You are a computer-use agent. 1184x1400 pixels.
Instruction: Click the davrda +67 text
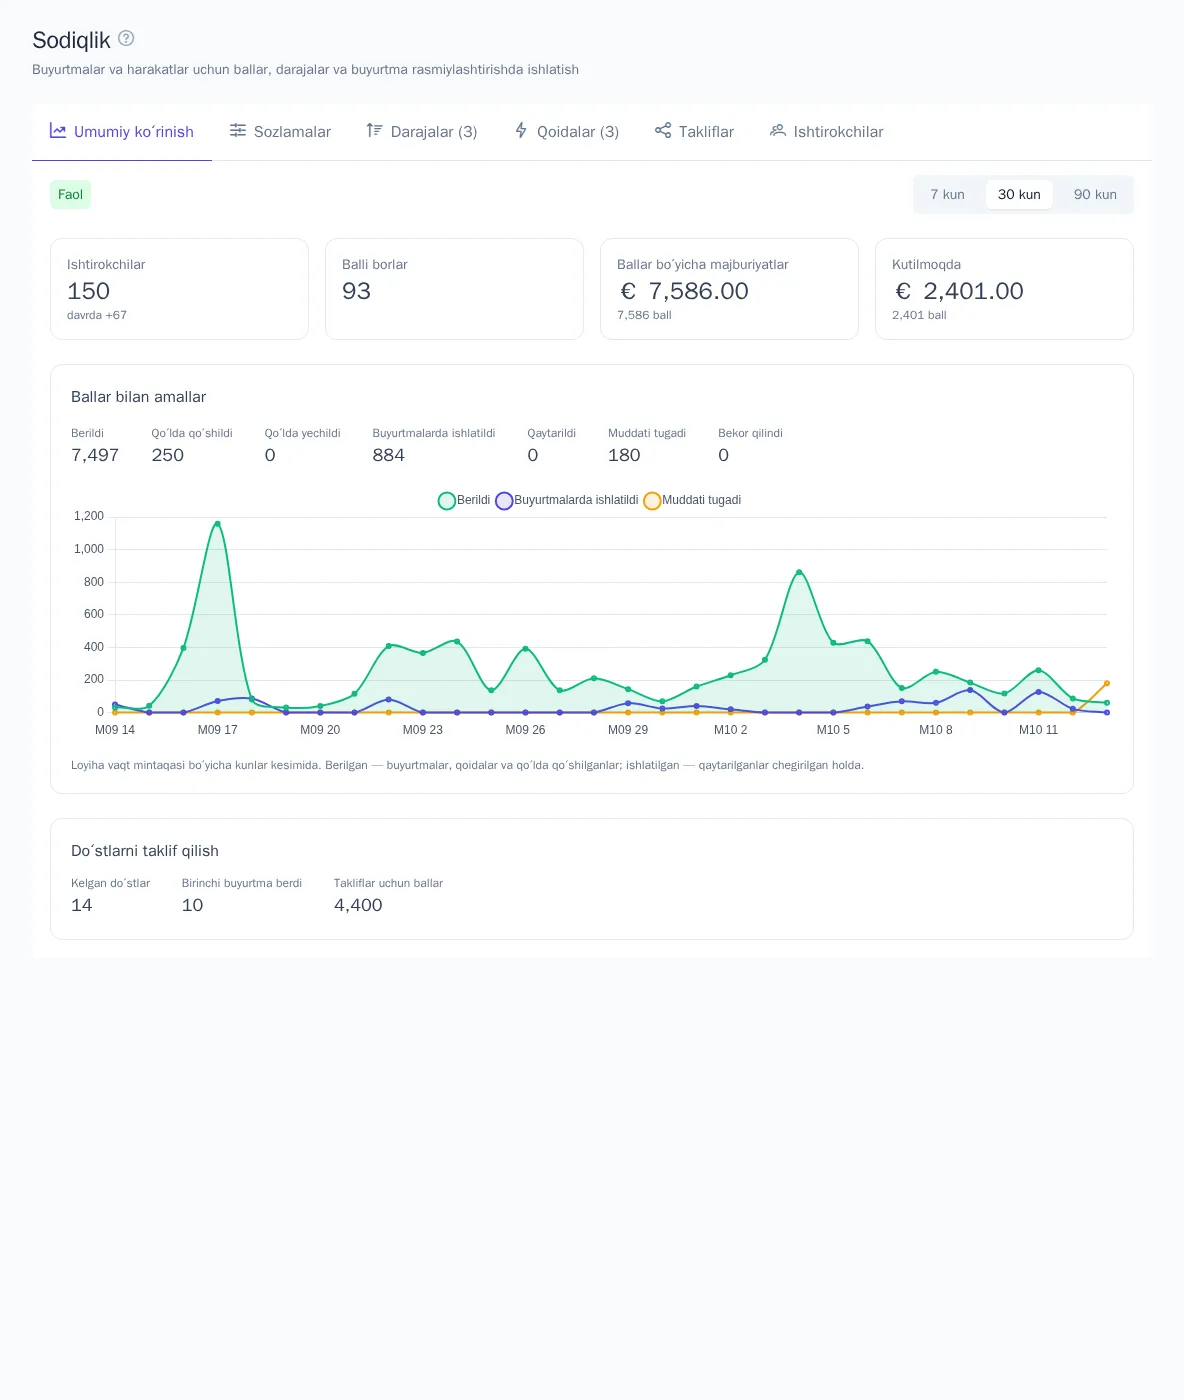(97, 315)
